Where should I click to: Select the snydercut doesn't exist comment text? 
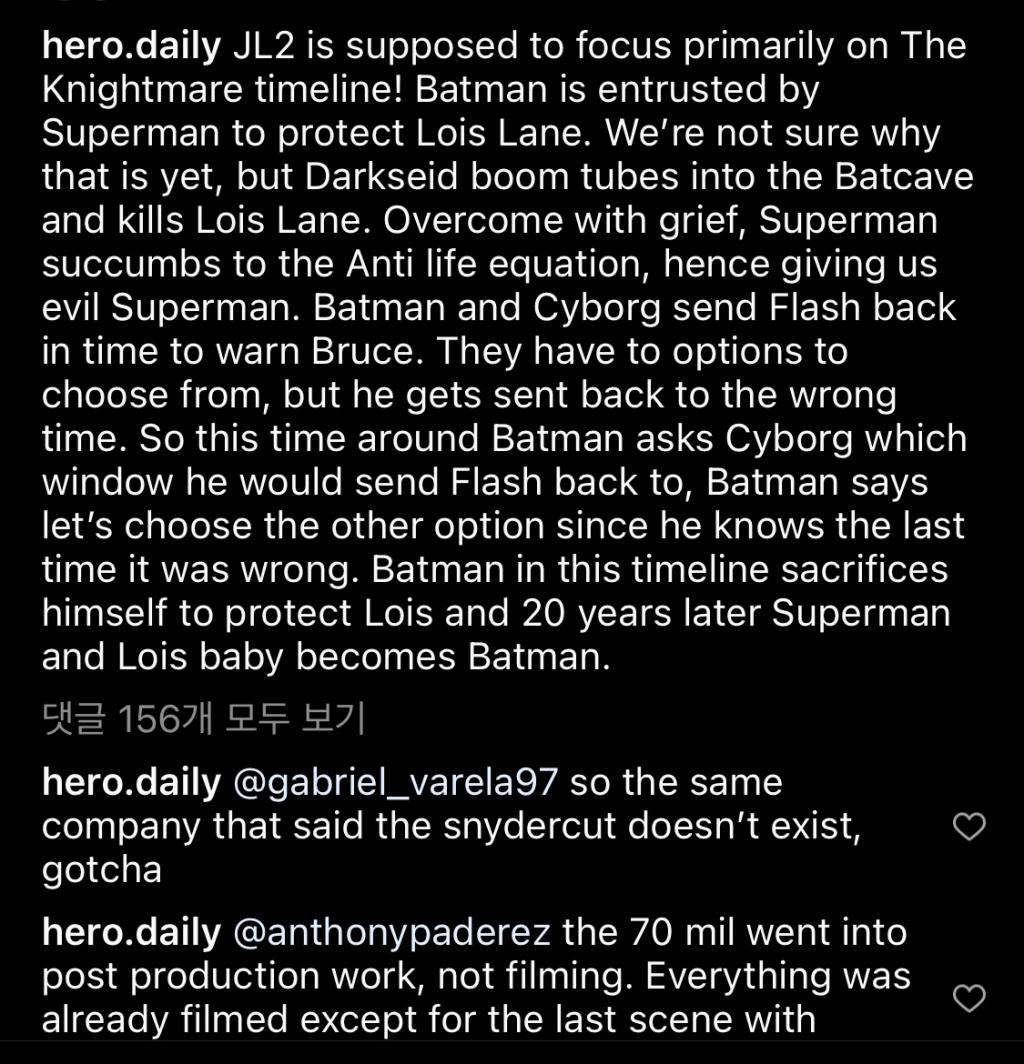coord(451,826)
